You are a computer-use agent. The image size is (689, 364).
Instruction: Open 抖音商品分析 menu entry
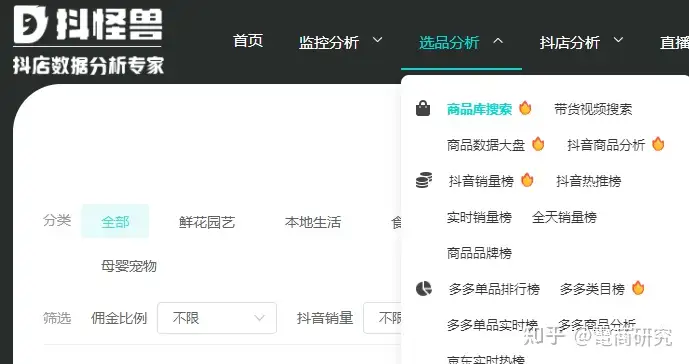click(606, 145)
